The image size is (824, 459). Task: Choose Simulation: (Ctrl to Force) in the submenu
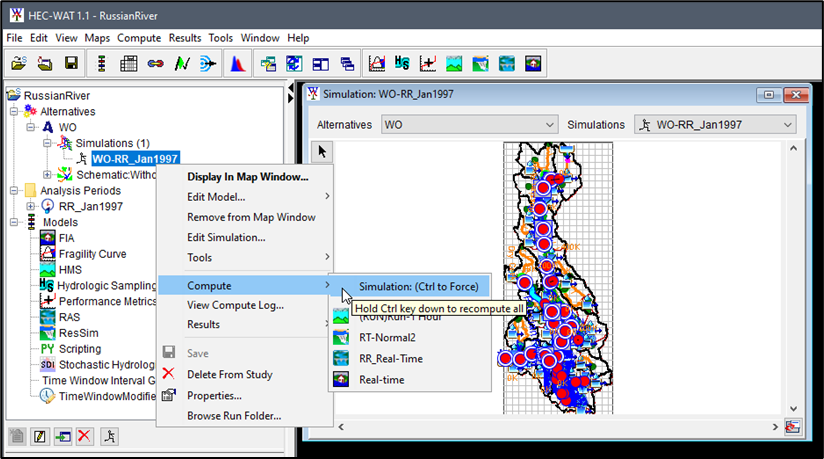[418, 286]
